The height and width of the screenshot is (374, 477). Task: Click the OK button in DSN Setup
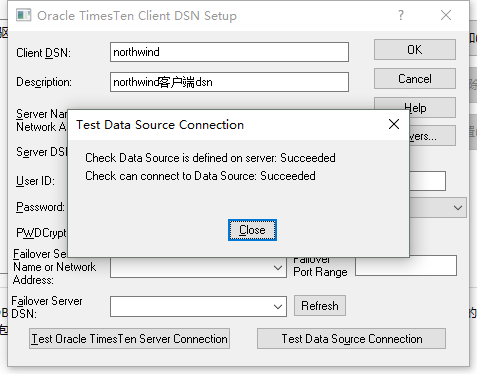pos(415,50)
